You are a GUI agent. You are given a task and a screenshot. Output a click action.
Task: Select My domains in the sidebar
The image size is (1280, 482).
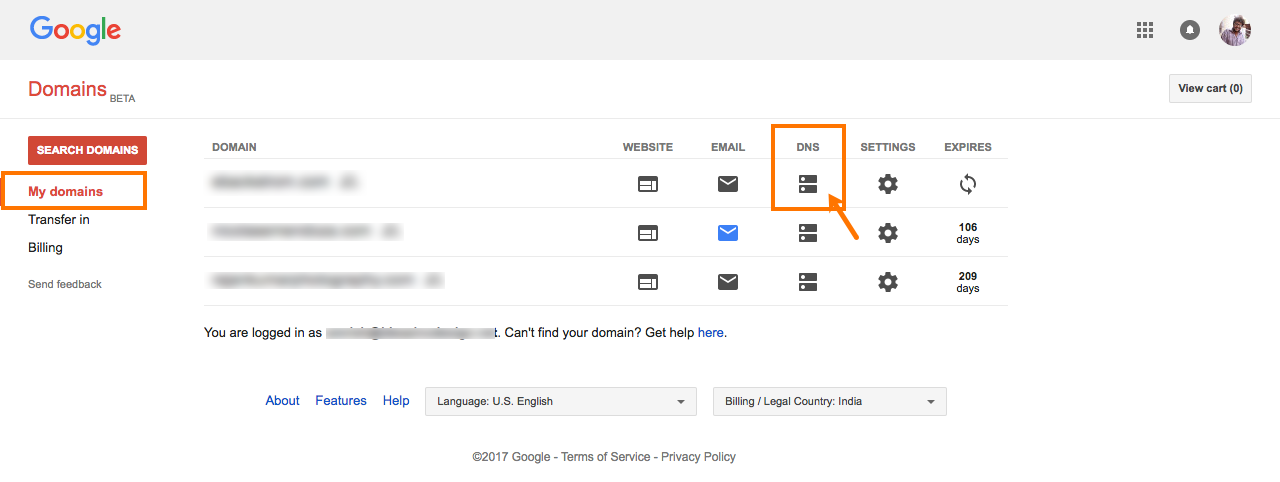(65, 191)
